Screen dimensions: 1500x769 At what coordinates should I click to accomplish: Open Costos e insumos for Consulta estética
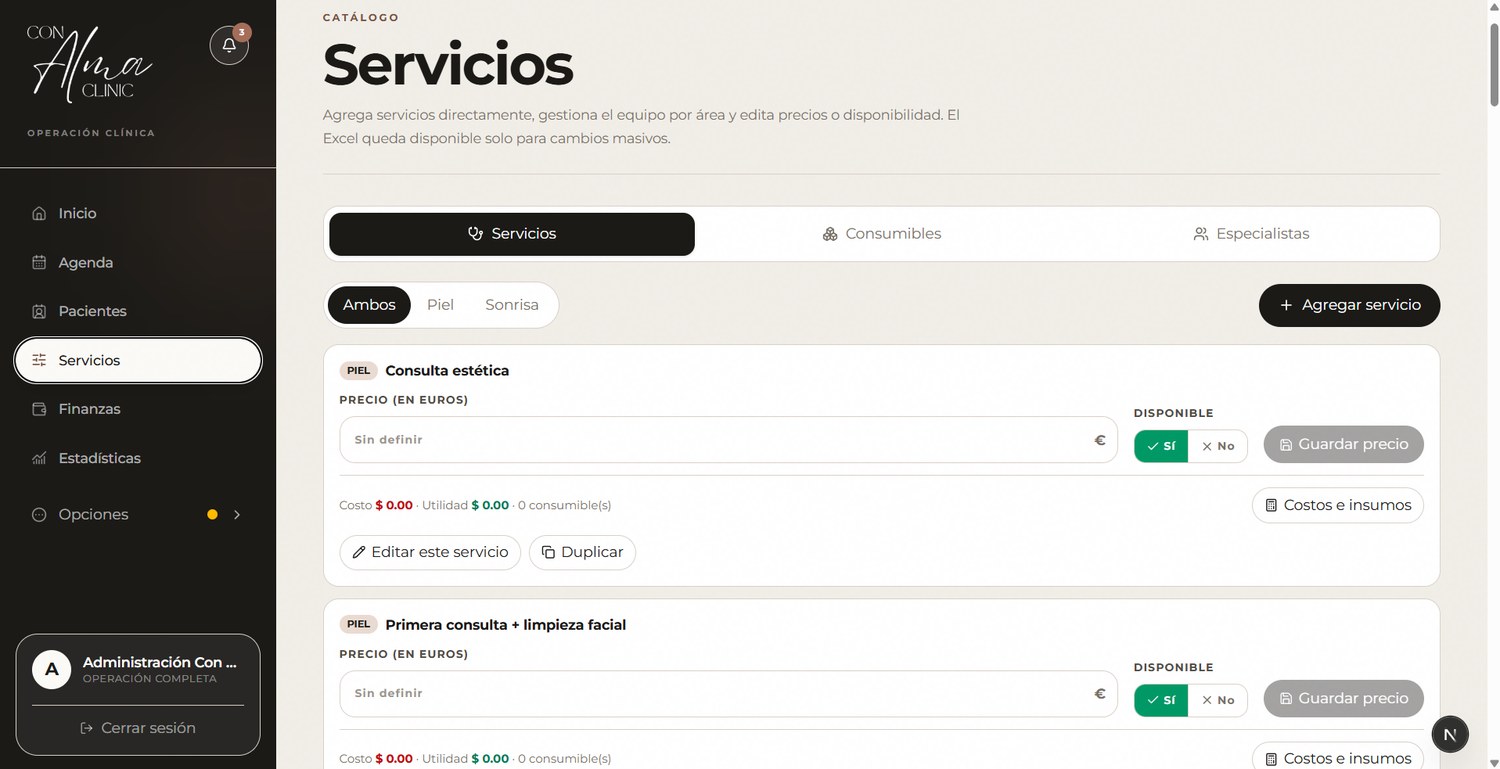click(1338, 505)
